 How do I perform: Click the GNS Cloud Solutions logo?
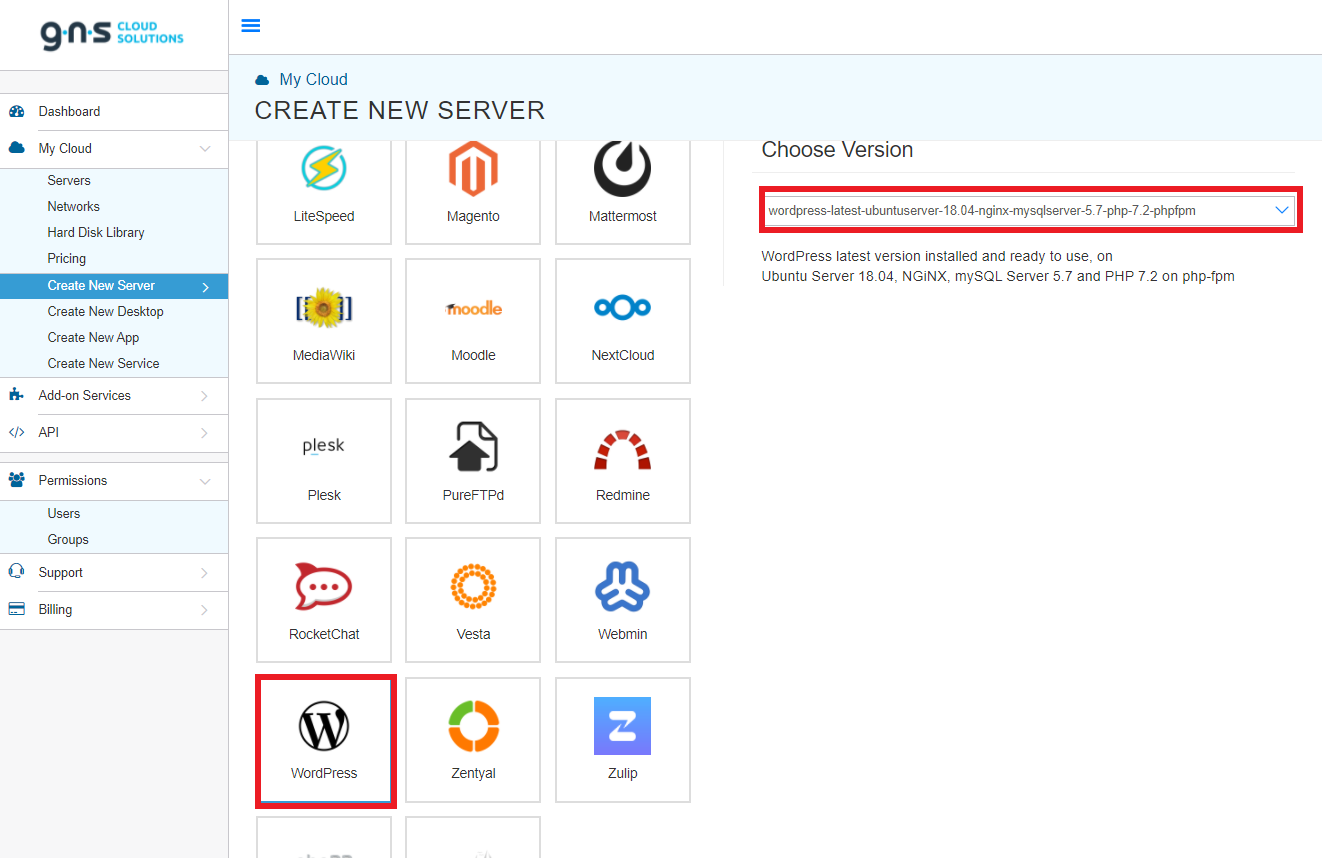pos(112,34)
